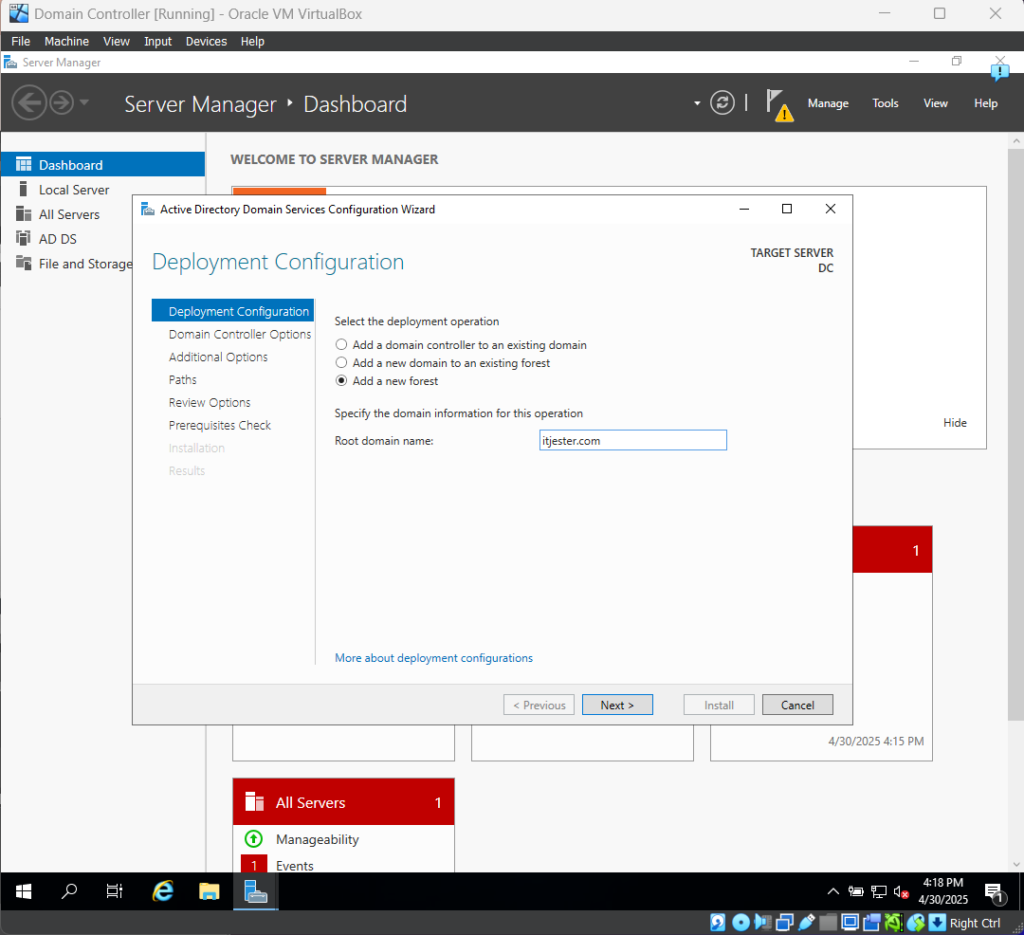Go to Review Options wizard step
Viewport: 1024px width, 935px height.
pyautogui.click(x=210, y=403)
